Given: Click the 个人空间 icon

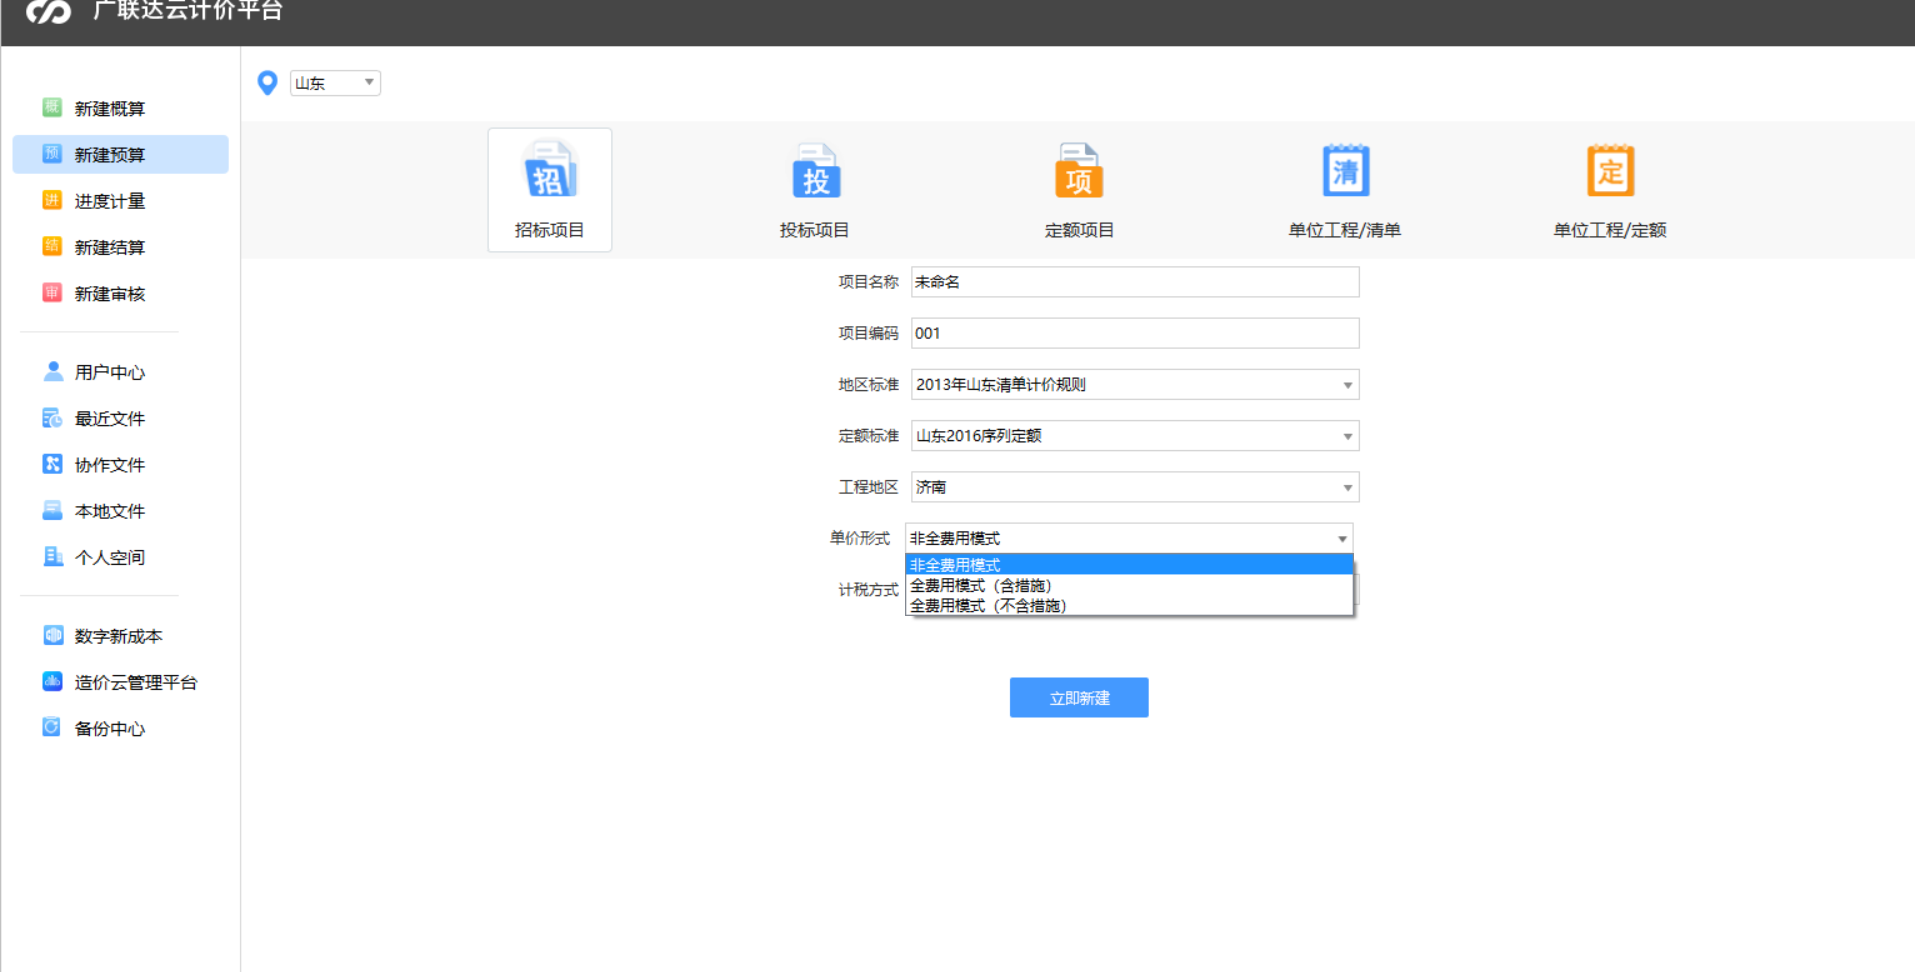Looking at the screenshot, I should click(x=53, y=556).
